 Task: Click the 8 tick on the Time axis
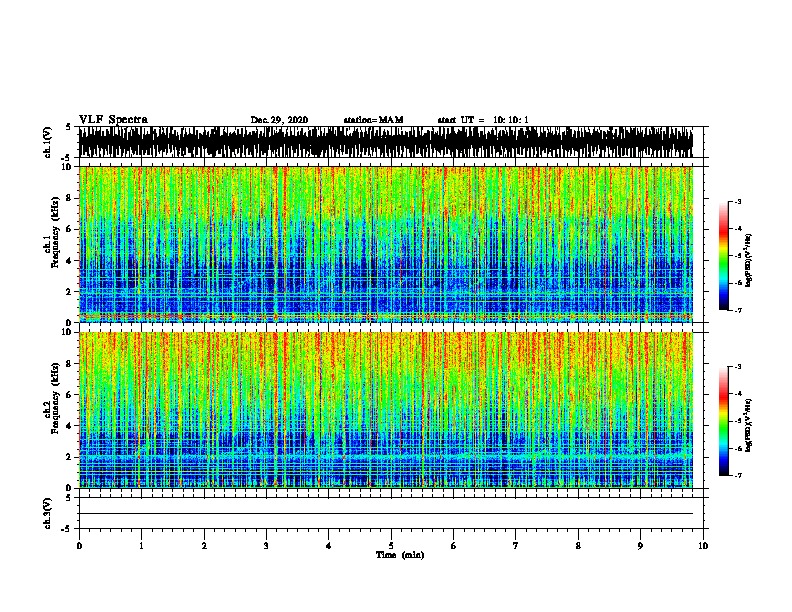pyautogui.click(x=578, y=546)
